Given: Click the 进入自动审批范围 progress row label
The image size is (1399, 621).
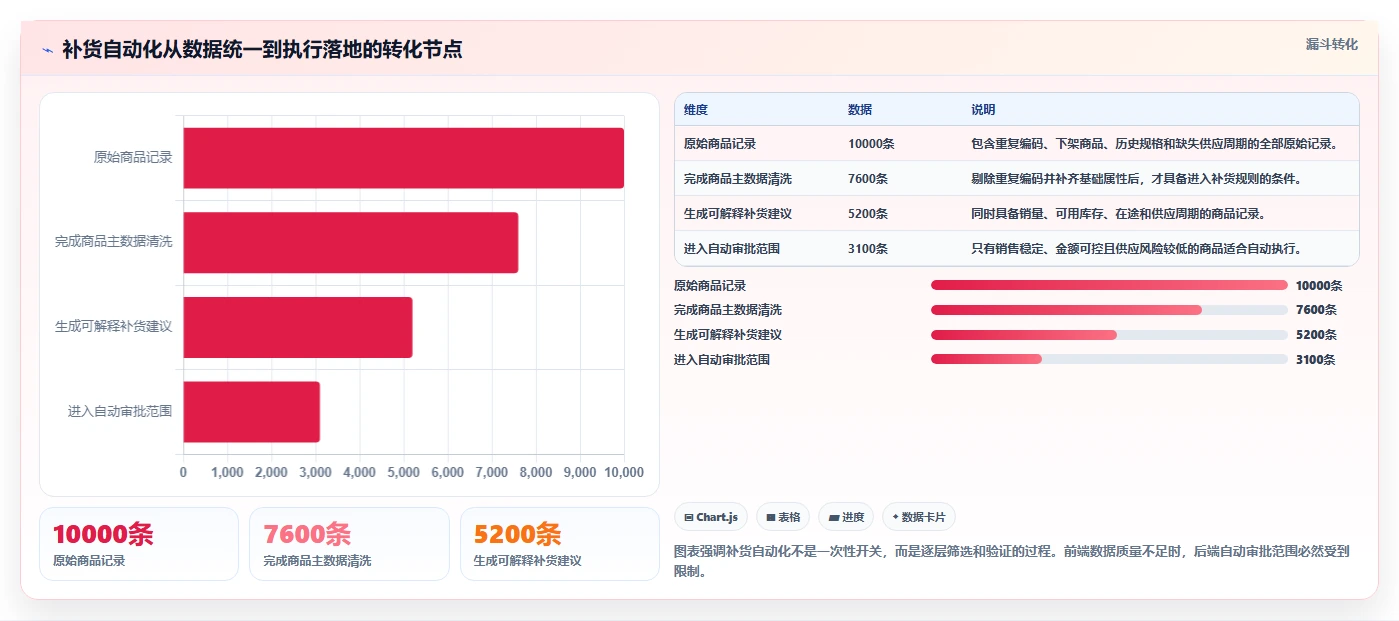Looking at the screenshot, I should [x=722, y=360].
